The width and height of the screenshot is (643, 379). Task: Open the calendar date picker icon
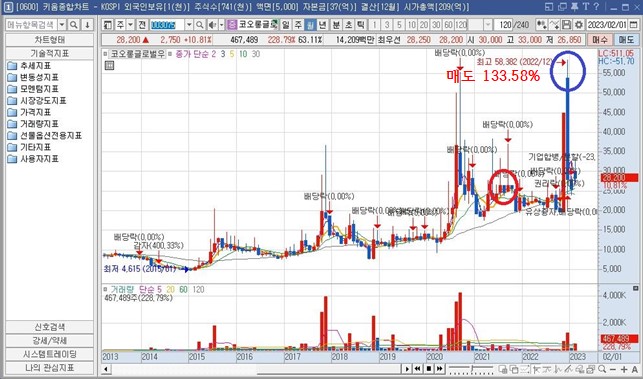[634, 25]
